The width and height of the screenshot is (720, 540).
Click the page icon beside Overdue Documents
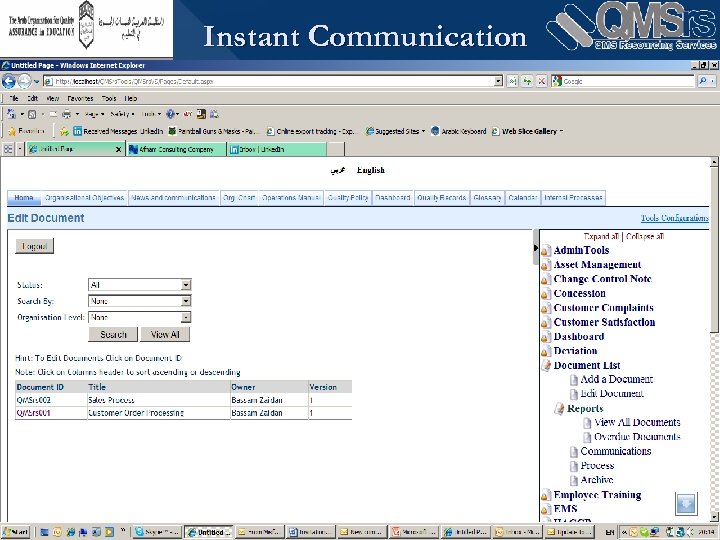point(587,437)
